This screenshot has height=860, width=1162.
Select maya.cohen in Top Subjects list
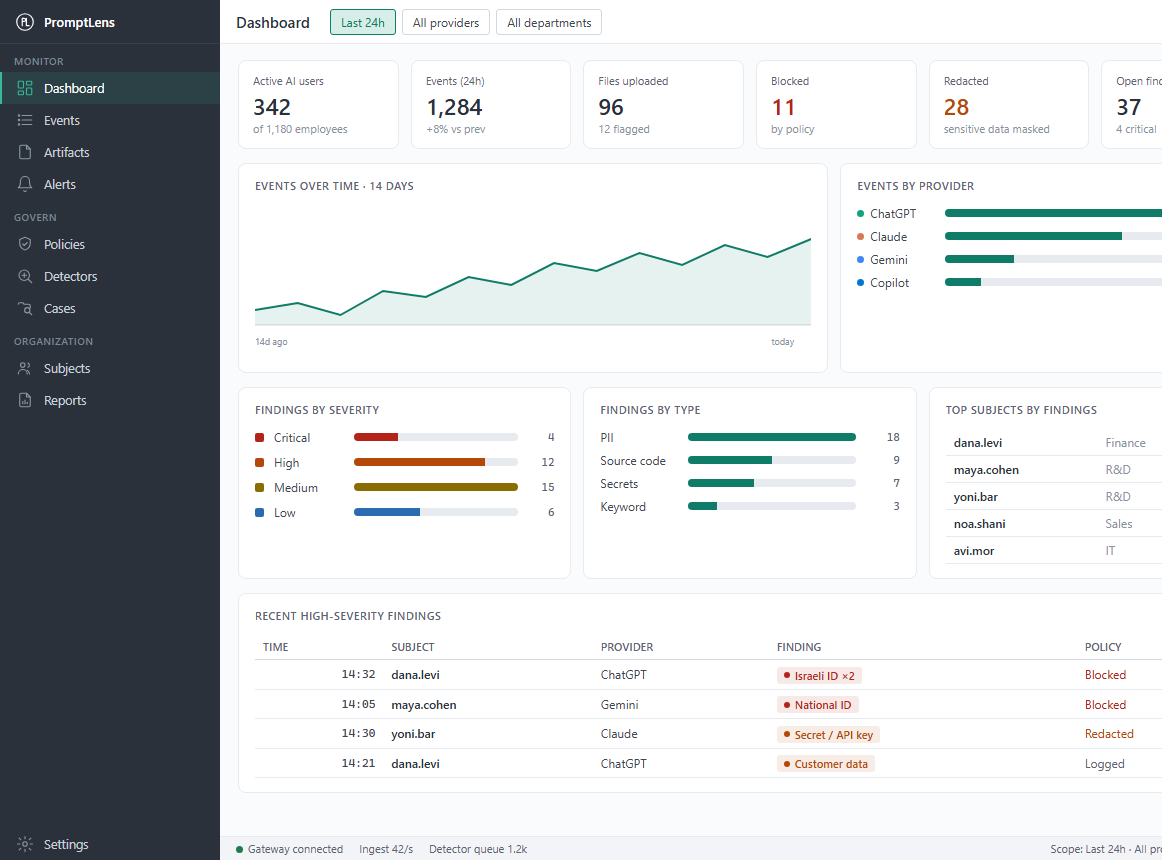point(986,470)
